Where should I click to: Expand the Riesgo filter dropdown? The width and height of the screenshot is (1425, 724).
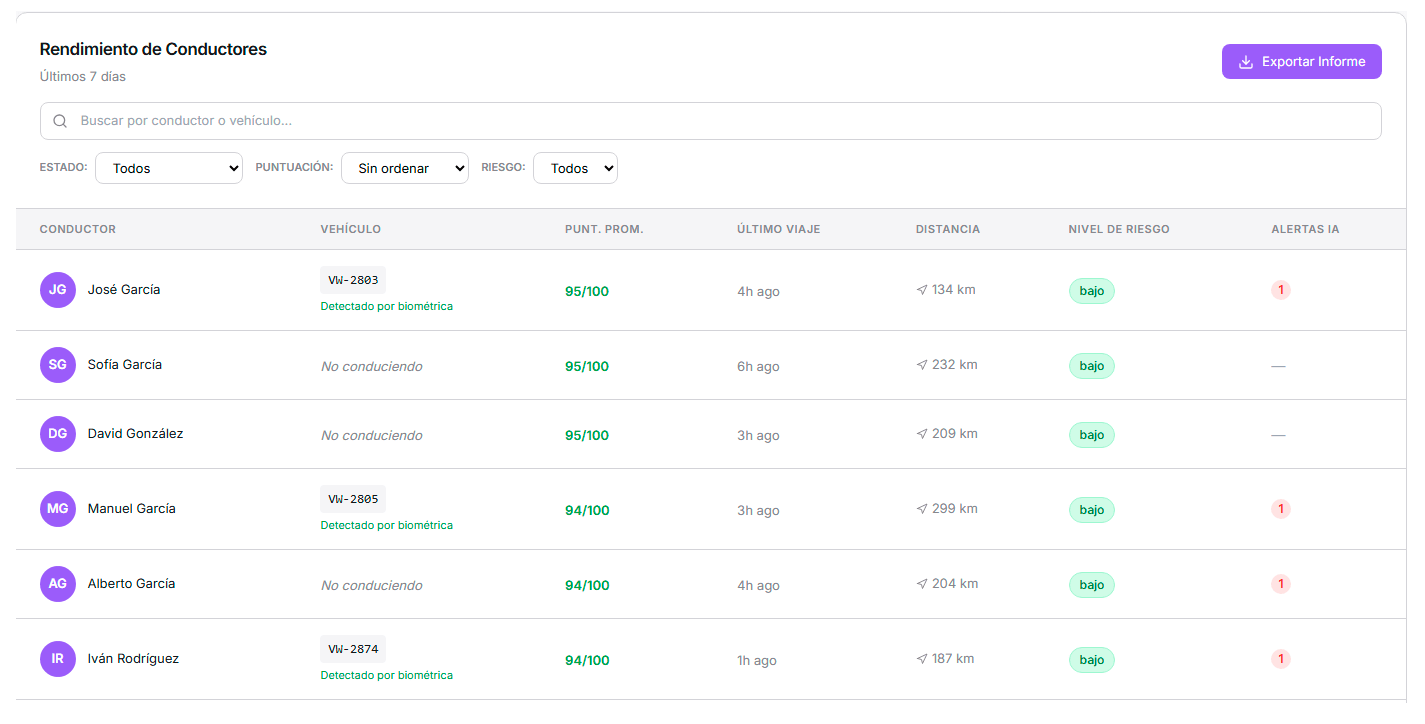click(575, 168)
